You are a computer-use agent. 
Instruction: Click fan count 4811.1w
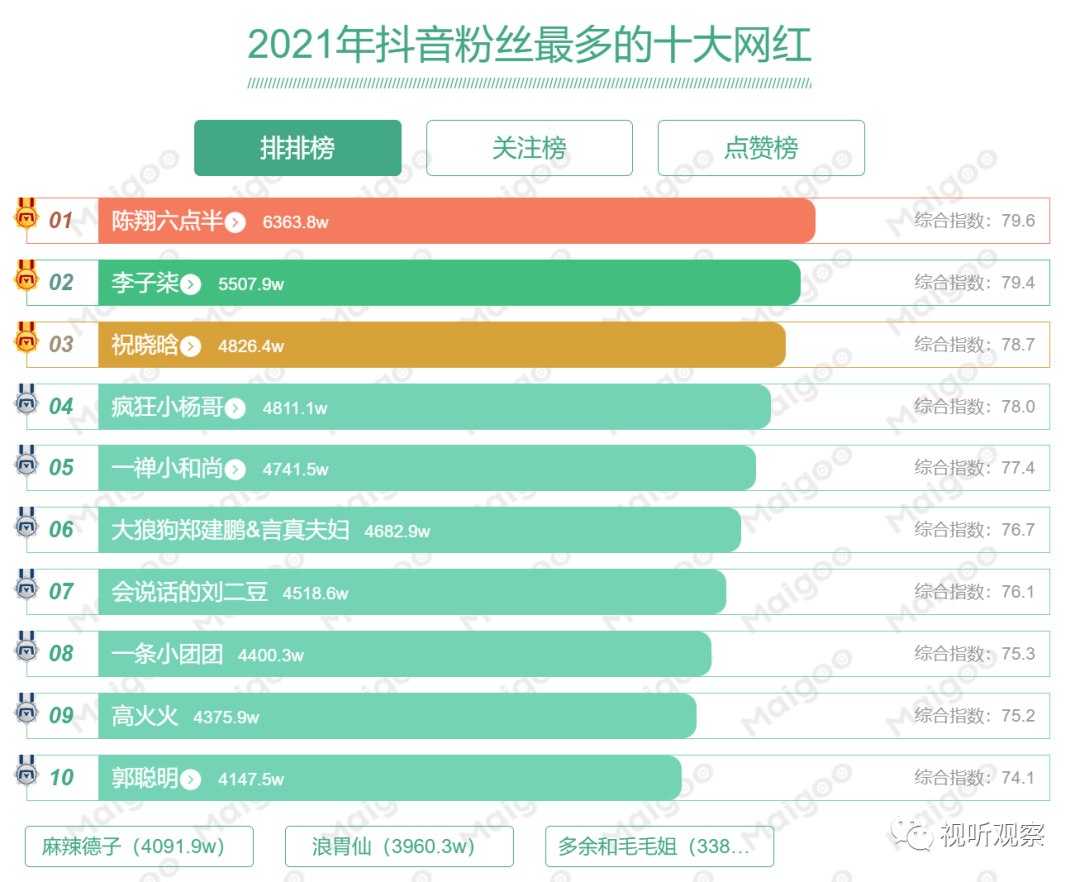[295, 408]
